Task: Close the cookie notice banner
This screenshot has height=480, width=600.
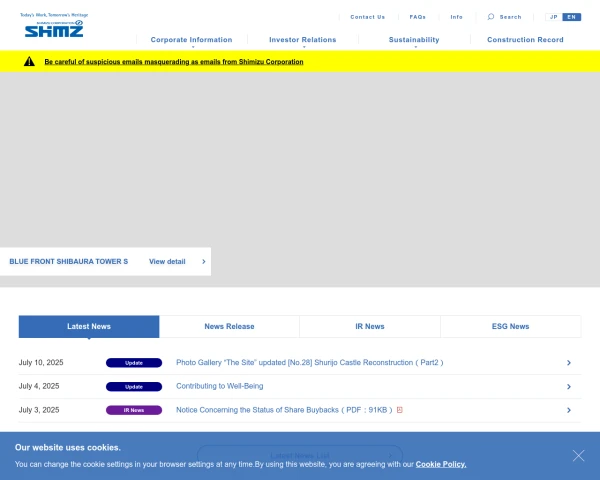Action: point(578,456)
